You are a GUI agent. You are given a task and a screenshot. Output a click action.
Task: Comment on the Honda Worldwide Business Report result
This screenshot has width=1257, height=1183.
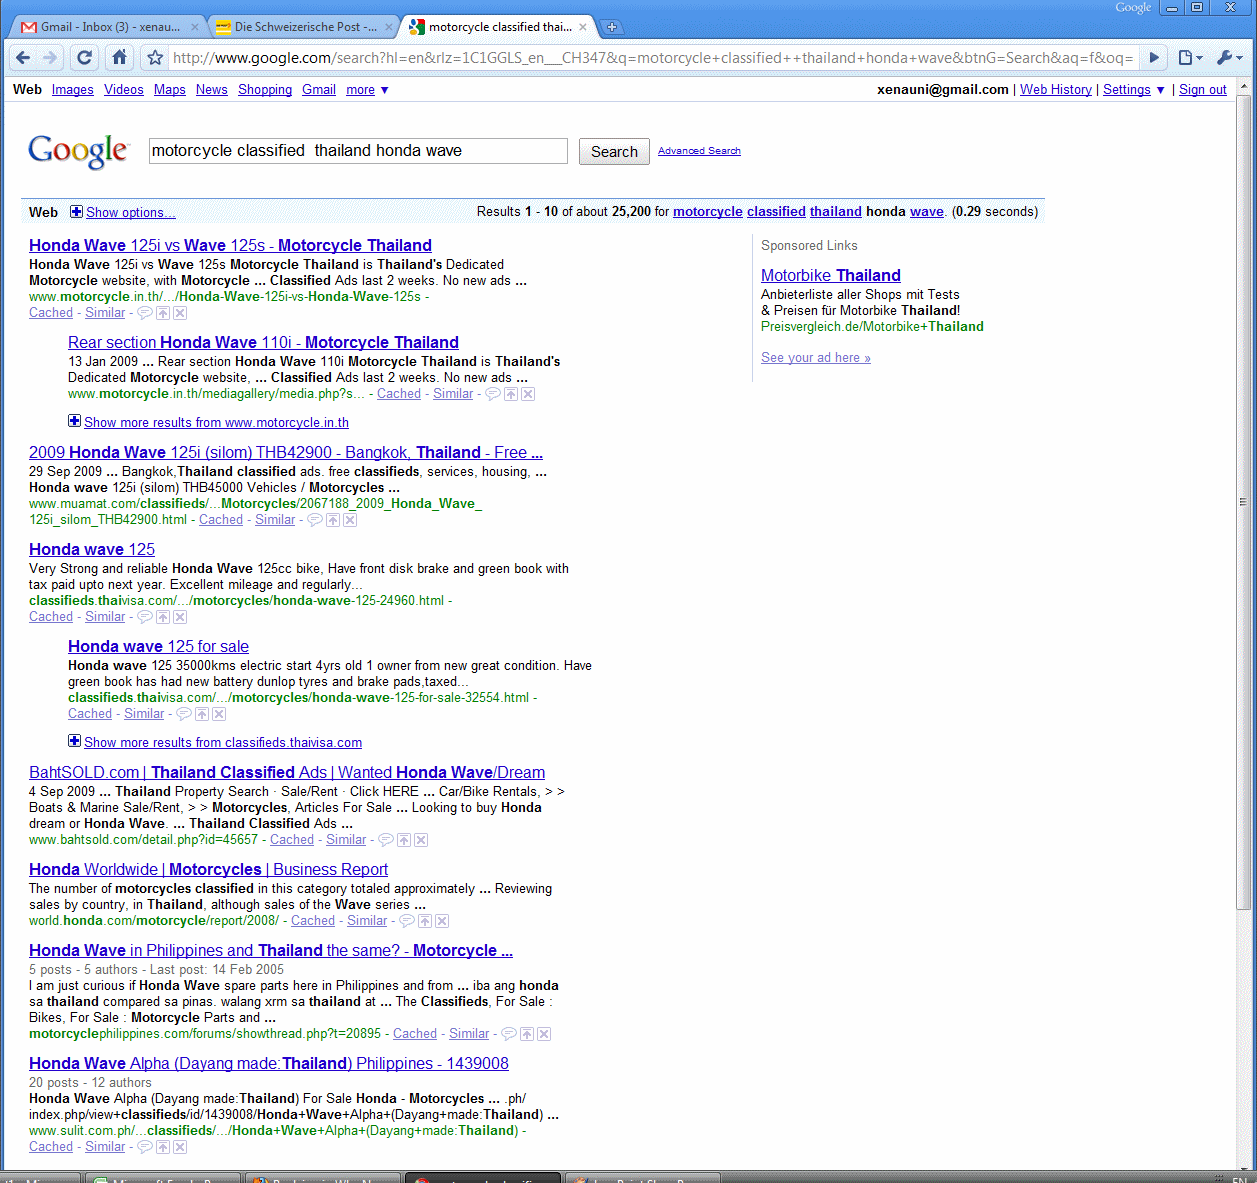tap(407, 921)
